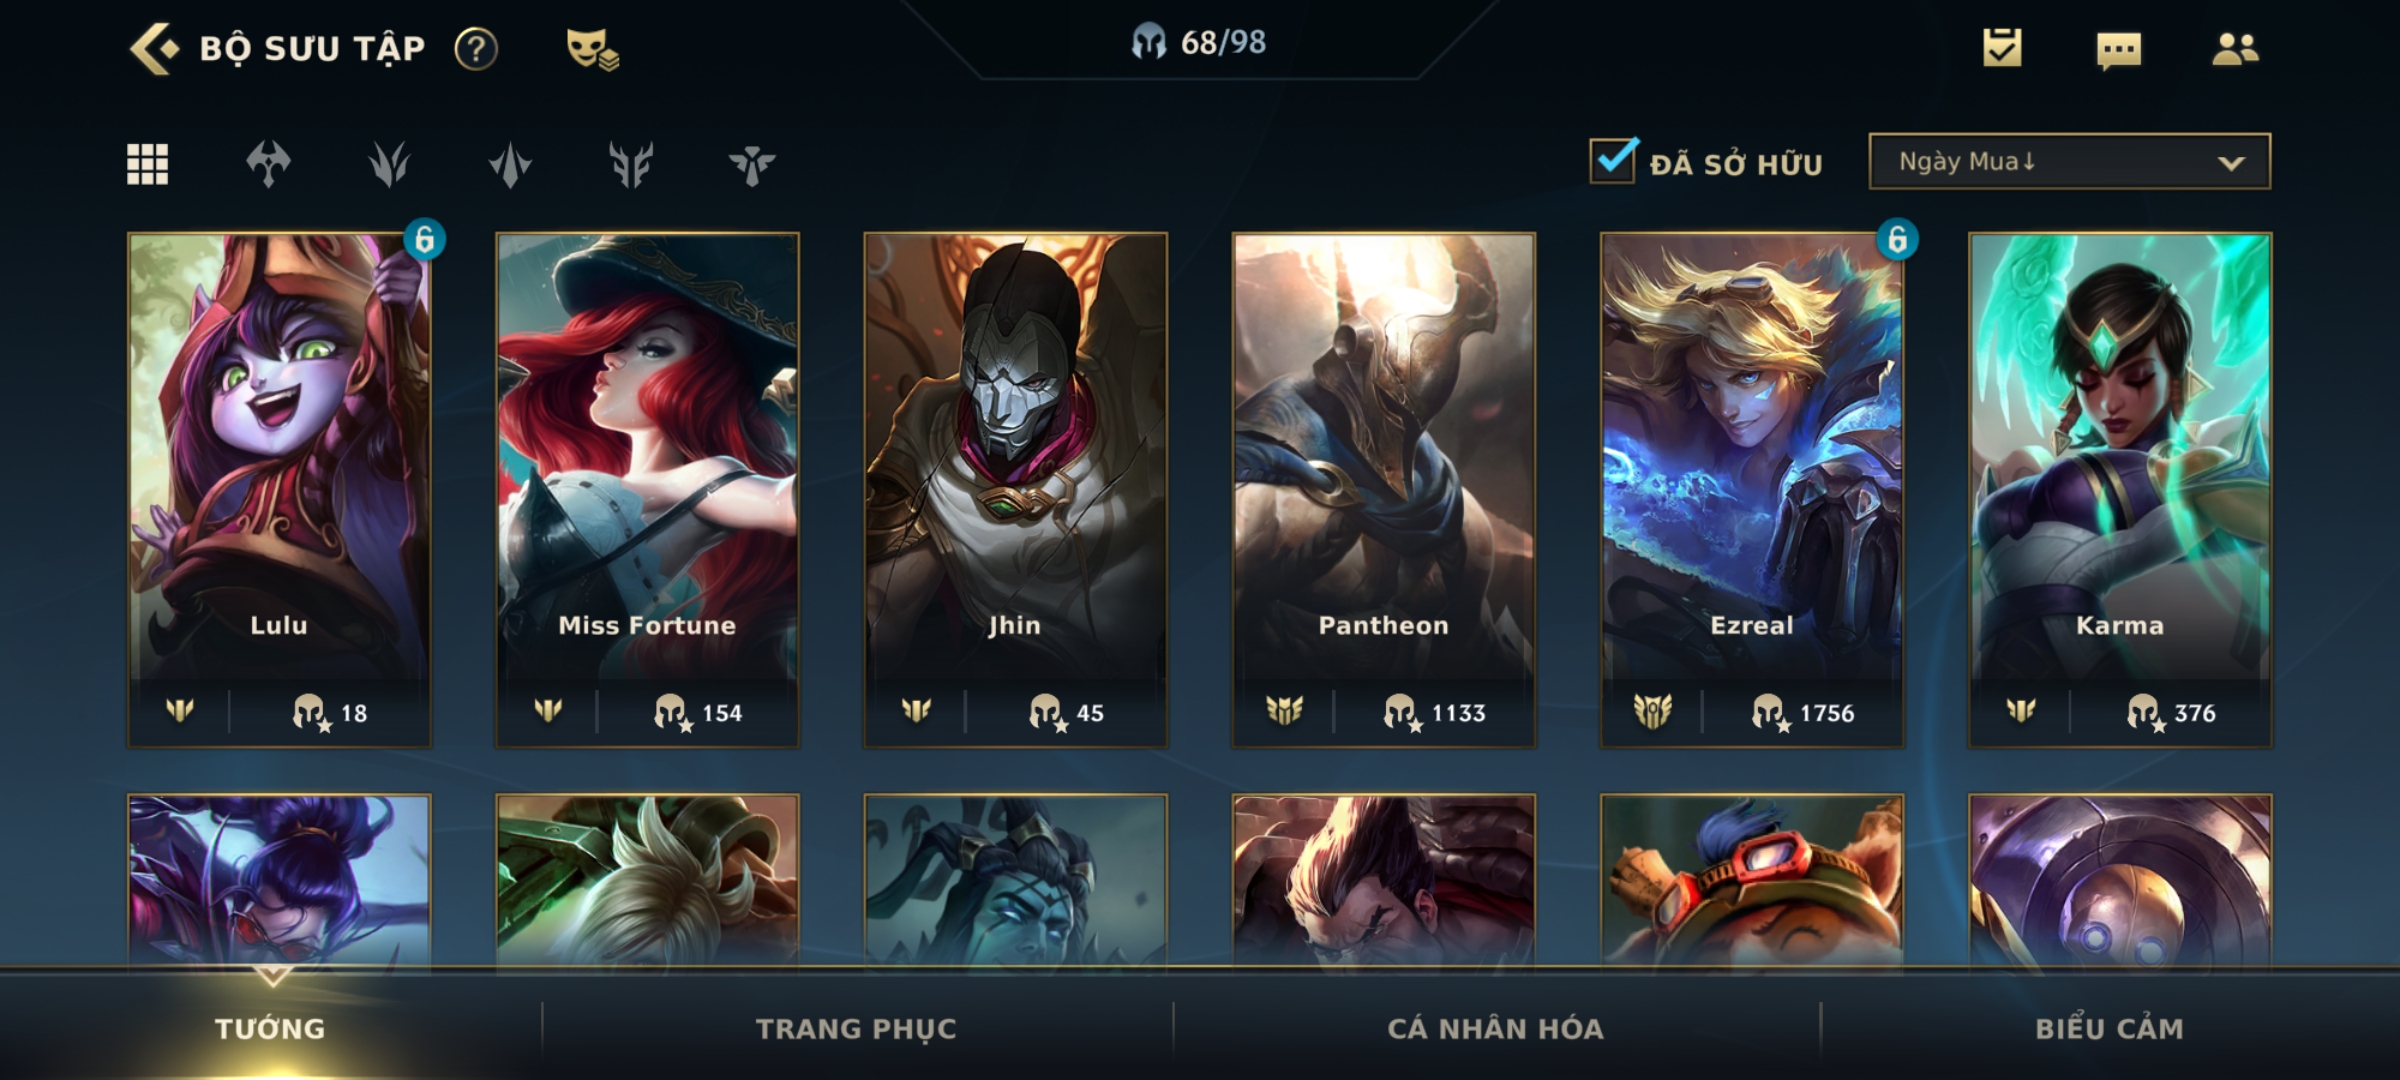Open the Biểu Cảm tab

[2109, 1029]
